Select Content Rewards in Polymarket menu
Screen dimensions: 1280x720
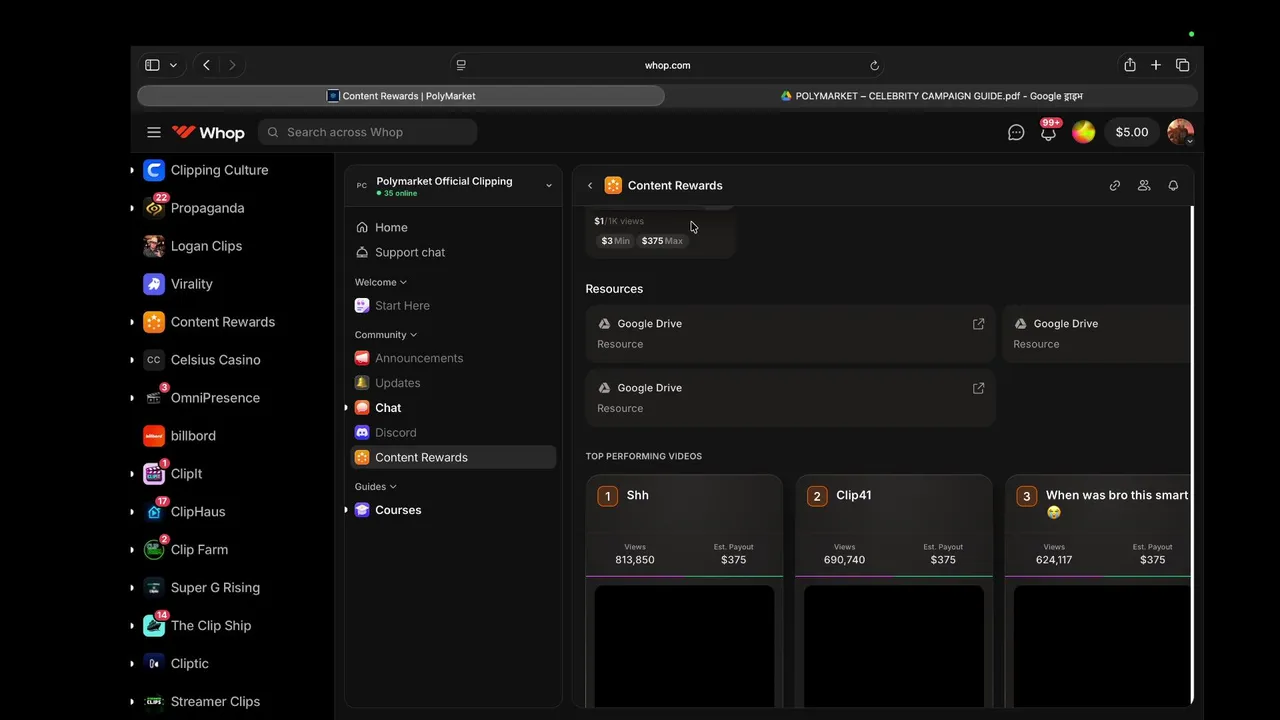pos(453,457)
